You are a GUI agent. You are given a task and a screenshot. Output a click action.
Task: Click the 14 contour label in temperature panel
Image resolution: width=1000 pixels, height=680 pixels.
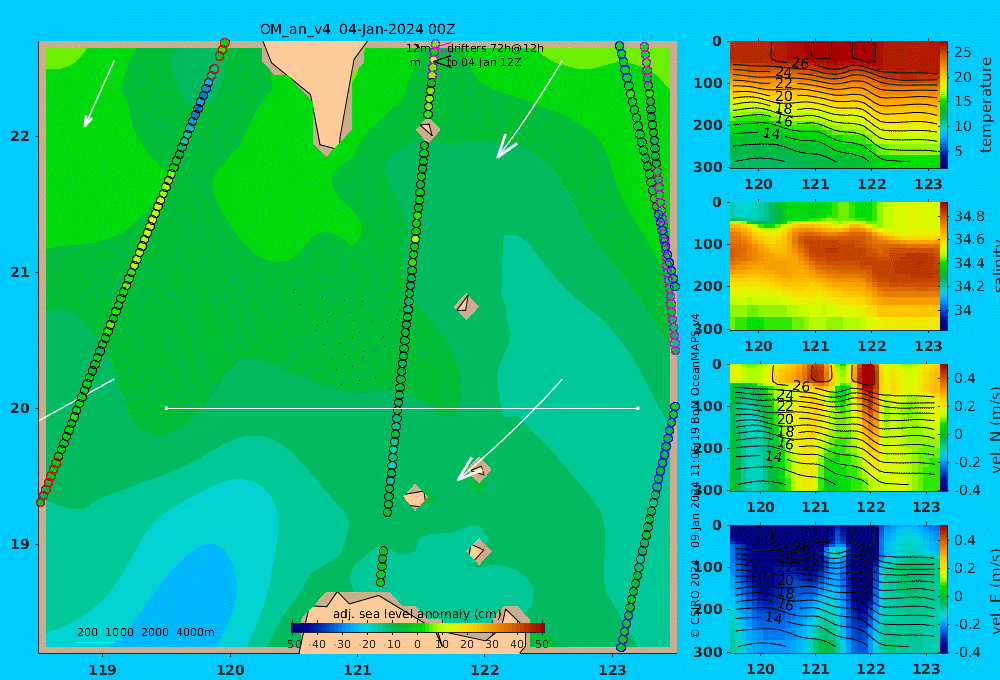[x=772, y=134]
